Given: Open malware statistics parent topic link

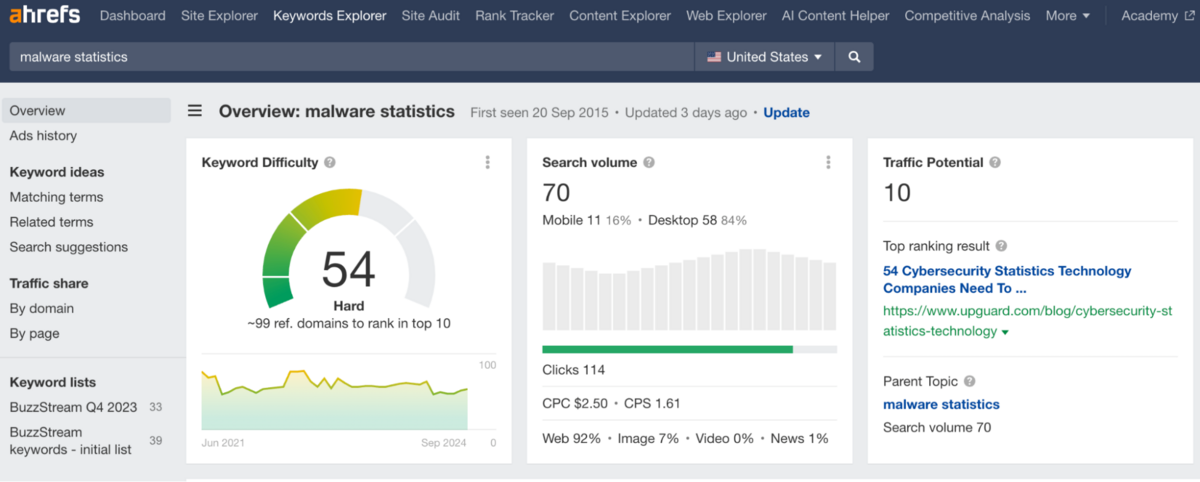Looking at the screenshot, I should point(941,404).
